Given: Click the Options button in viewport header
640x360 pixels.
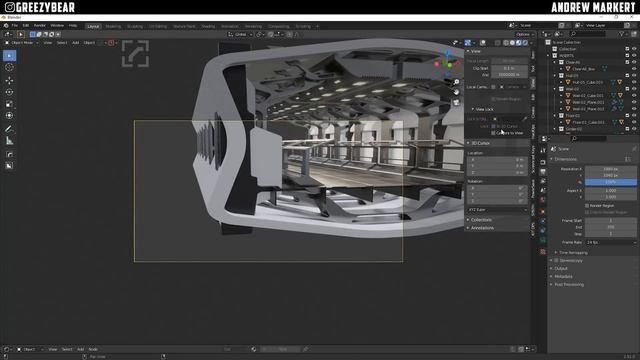Looking at the screenshot, I should [x=524, y=34].
